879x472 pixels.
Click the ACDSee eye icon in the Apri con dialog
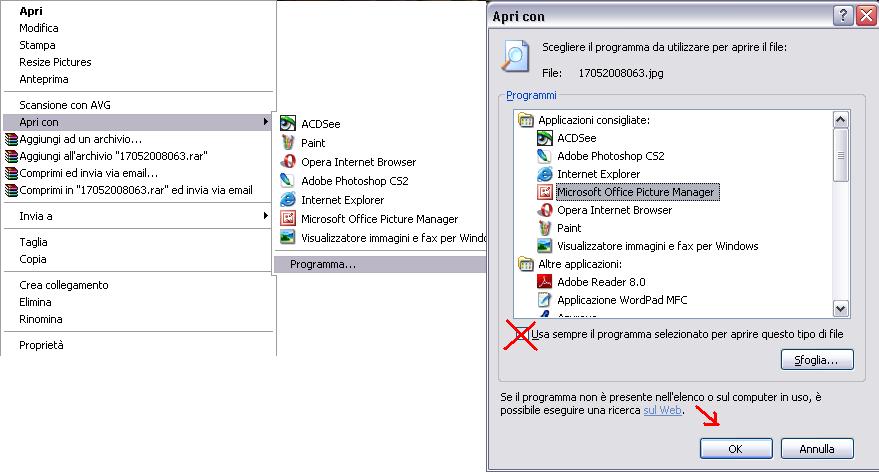(x=544, y=138)
